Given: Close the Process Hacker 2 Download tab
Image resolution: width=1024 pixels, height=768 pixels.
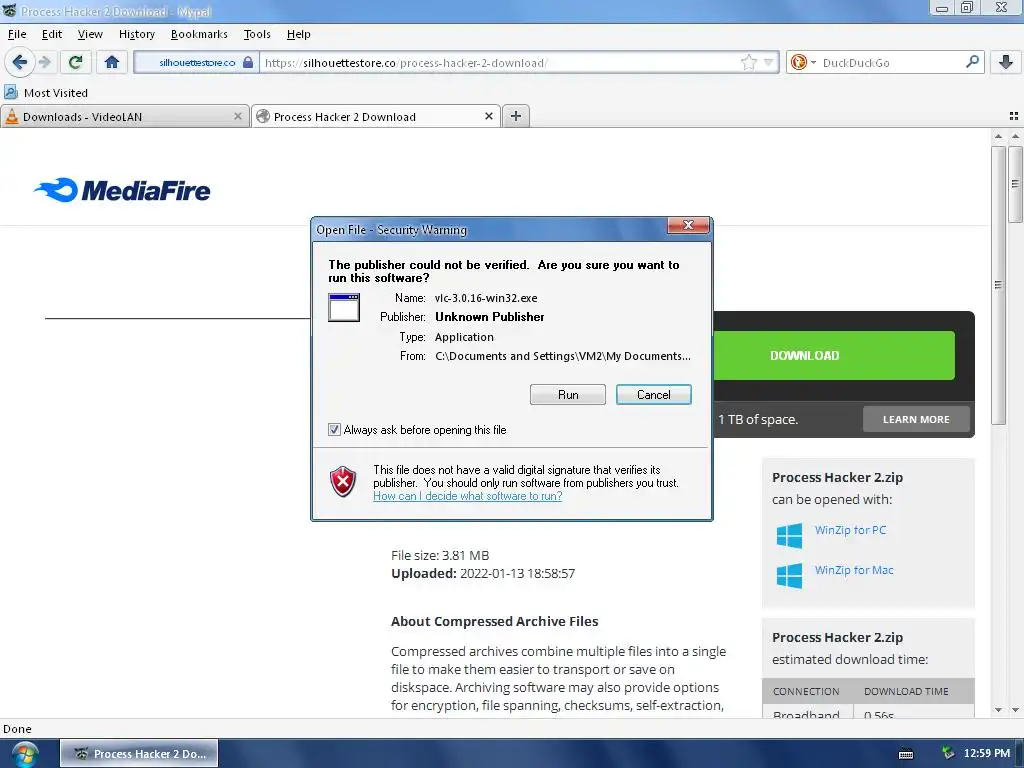Looking at the screenshot, I should tap(488, 116).
